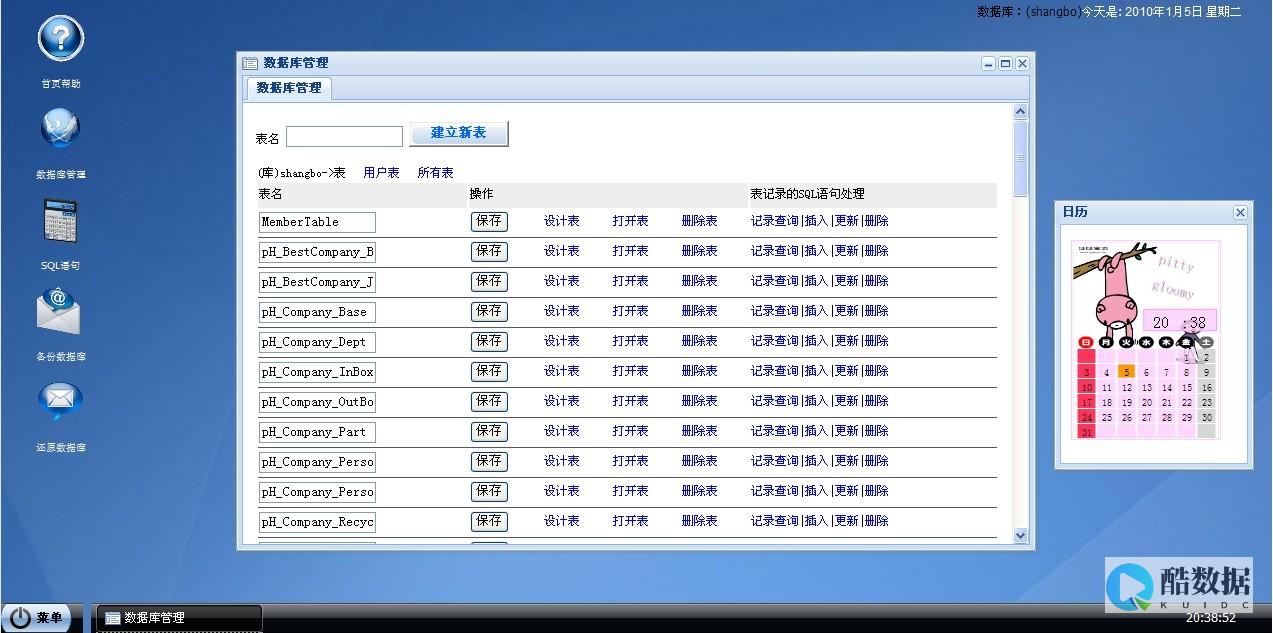This screenshot has width=1273, height=633.
Task: Click scrollbar up arrow in 数据库管理 window
Action: click(x=1021, y=112)
